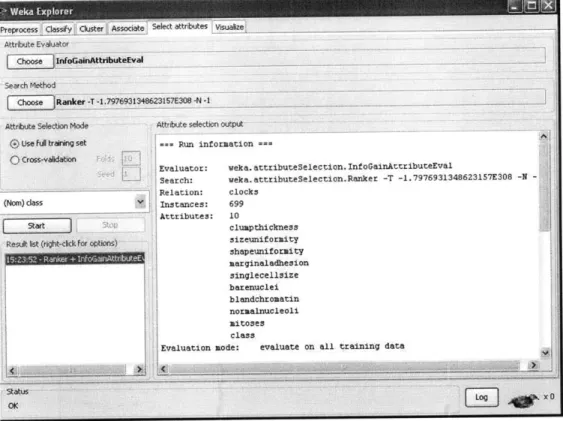The height and width of the screenshot is (421, 563).
Task: Switch to the Visualize tab
Action: pos(229,27)
